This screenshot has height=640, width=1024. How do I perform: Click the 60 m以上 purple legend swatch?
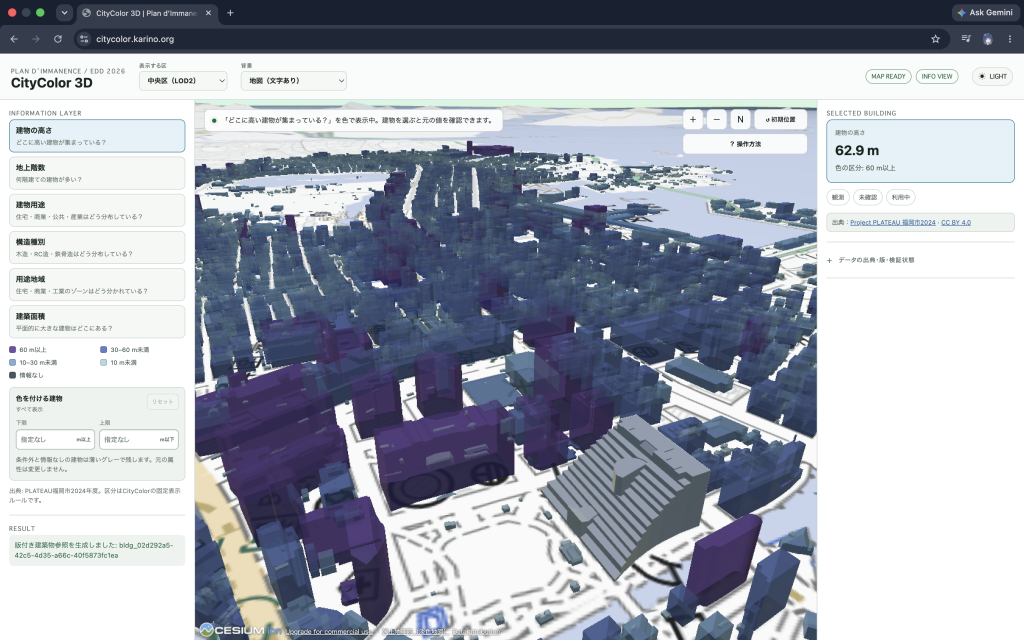click(12, 349)
